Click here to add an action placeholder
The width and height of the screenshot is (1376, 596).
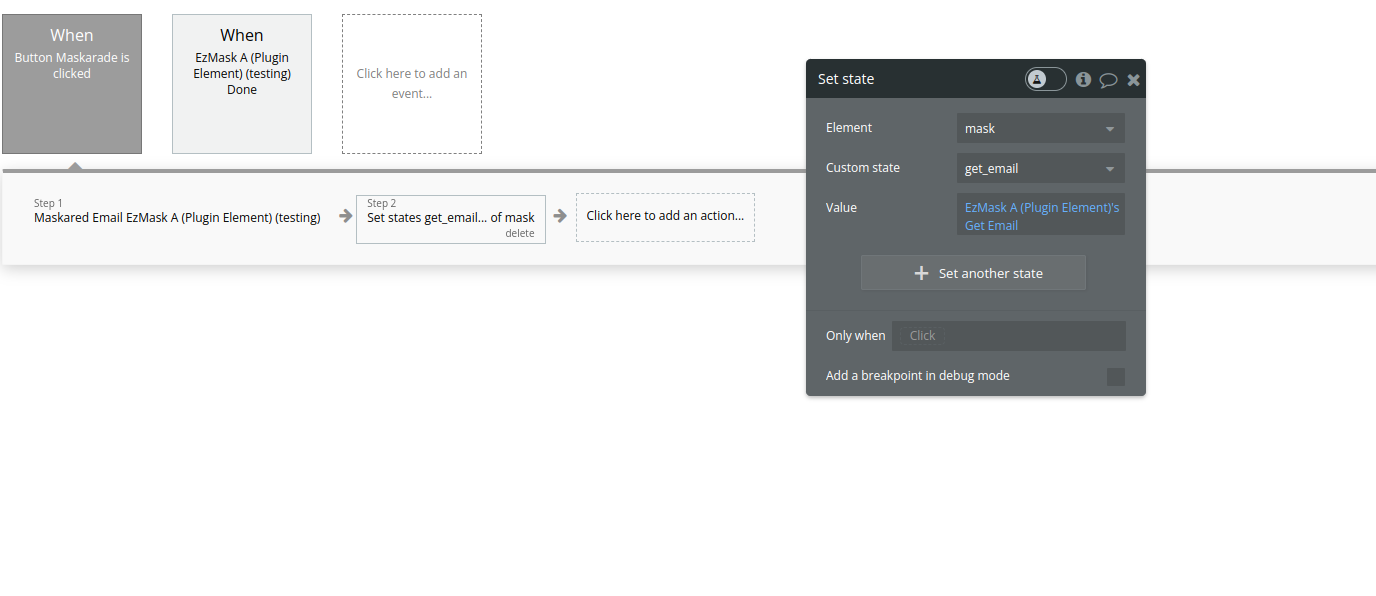(665, 216)
